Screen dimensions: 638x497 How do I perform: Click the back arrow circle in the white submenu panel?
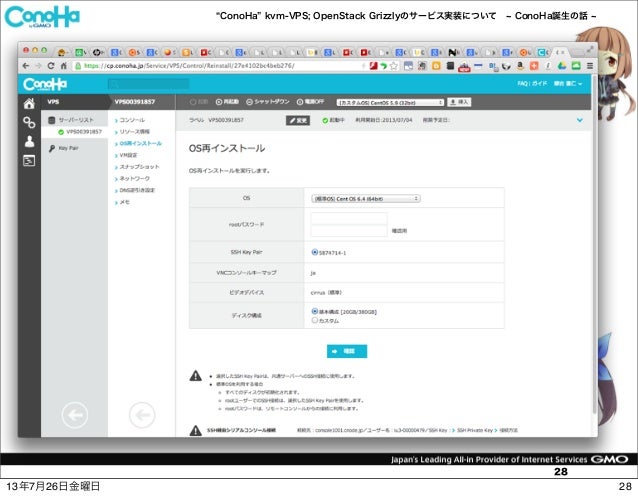click(x=142, y=415)
